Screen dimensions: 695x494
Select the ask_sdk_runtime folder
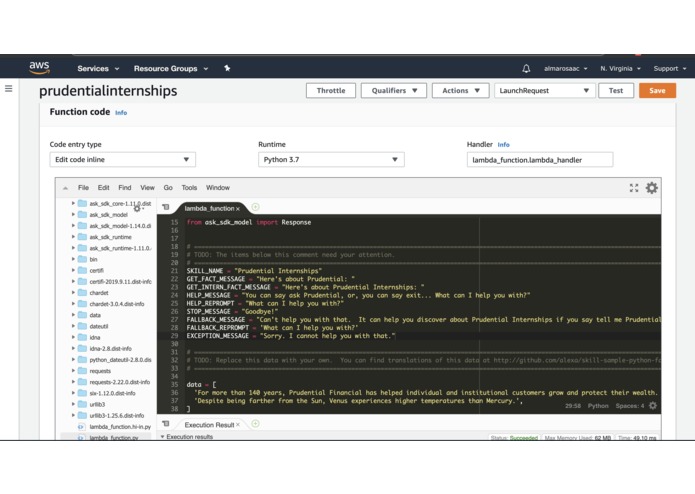[110, 237]
